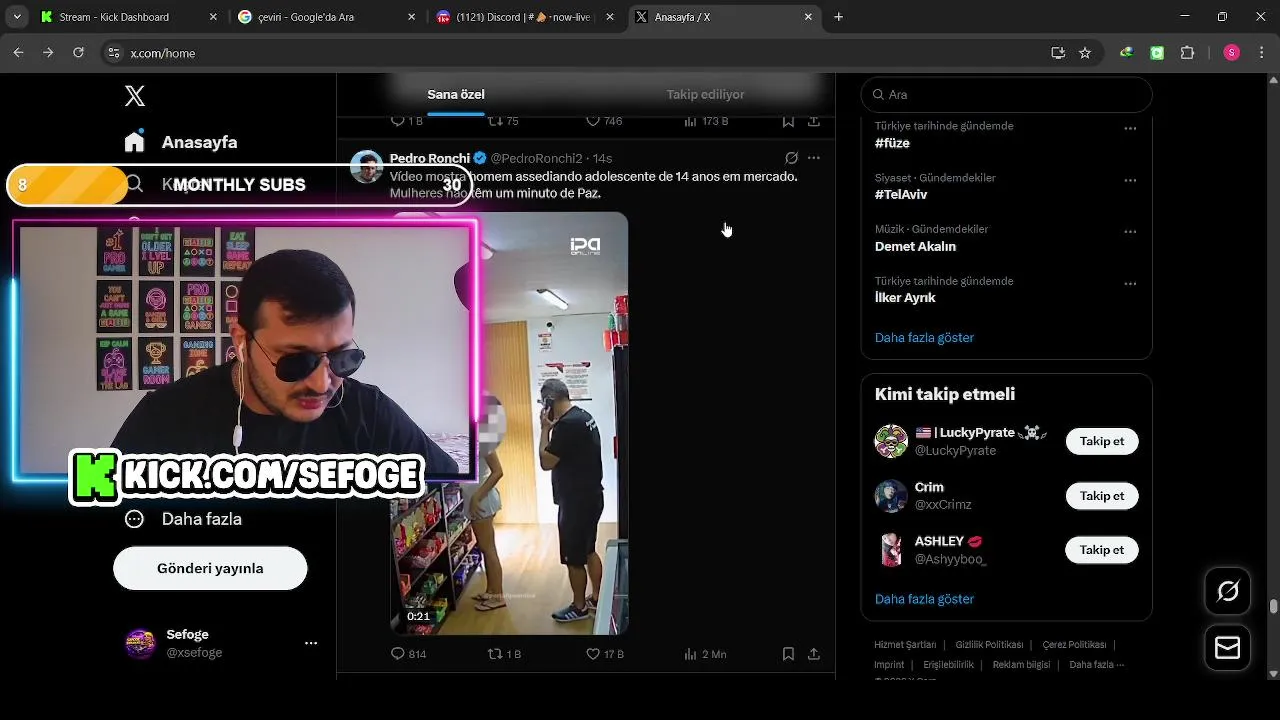1280x720 pixels.
Task: Follow Crim with Takip et
Action: (x=1102, y=496)
